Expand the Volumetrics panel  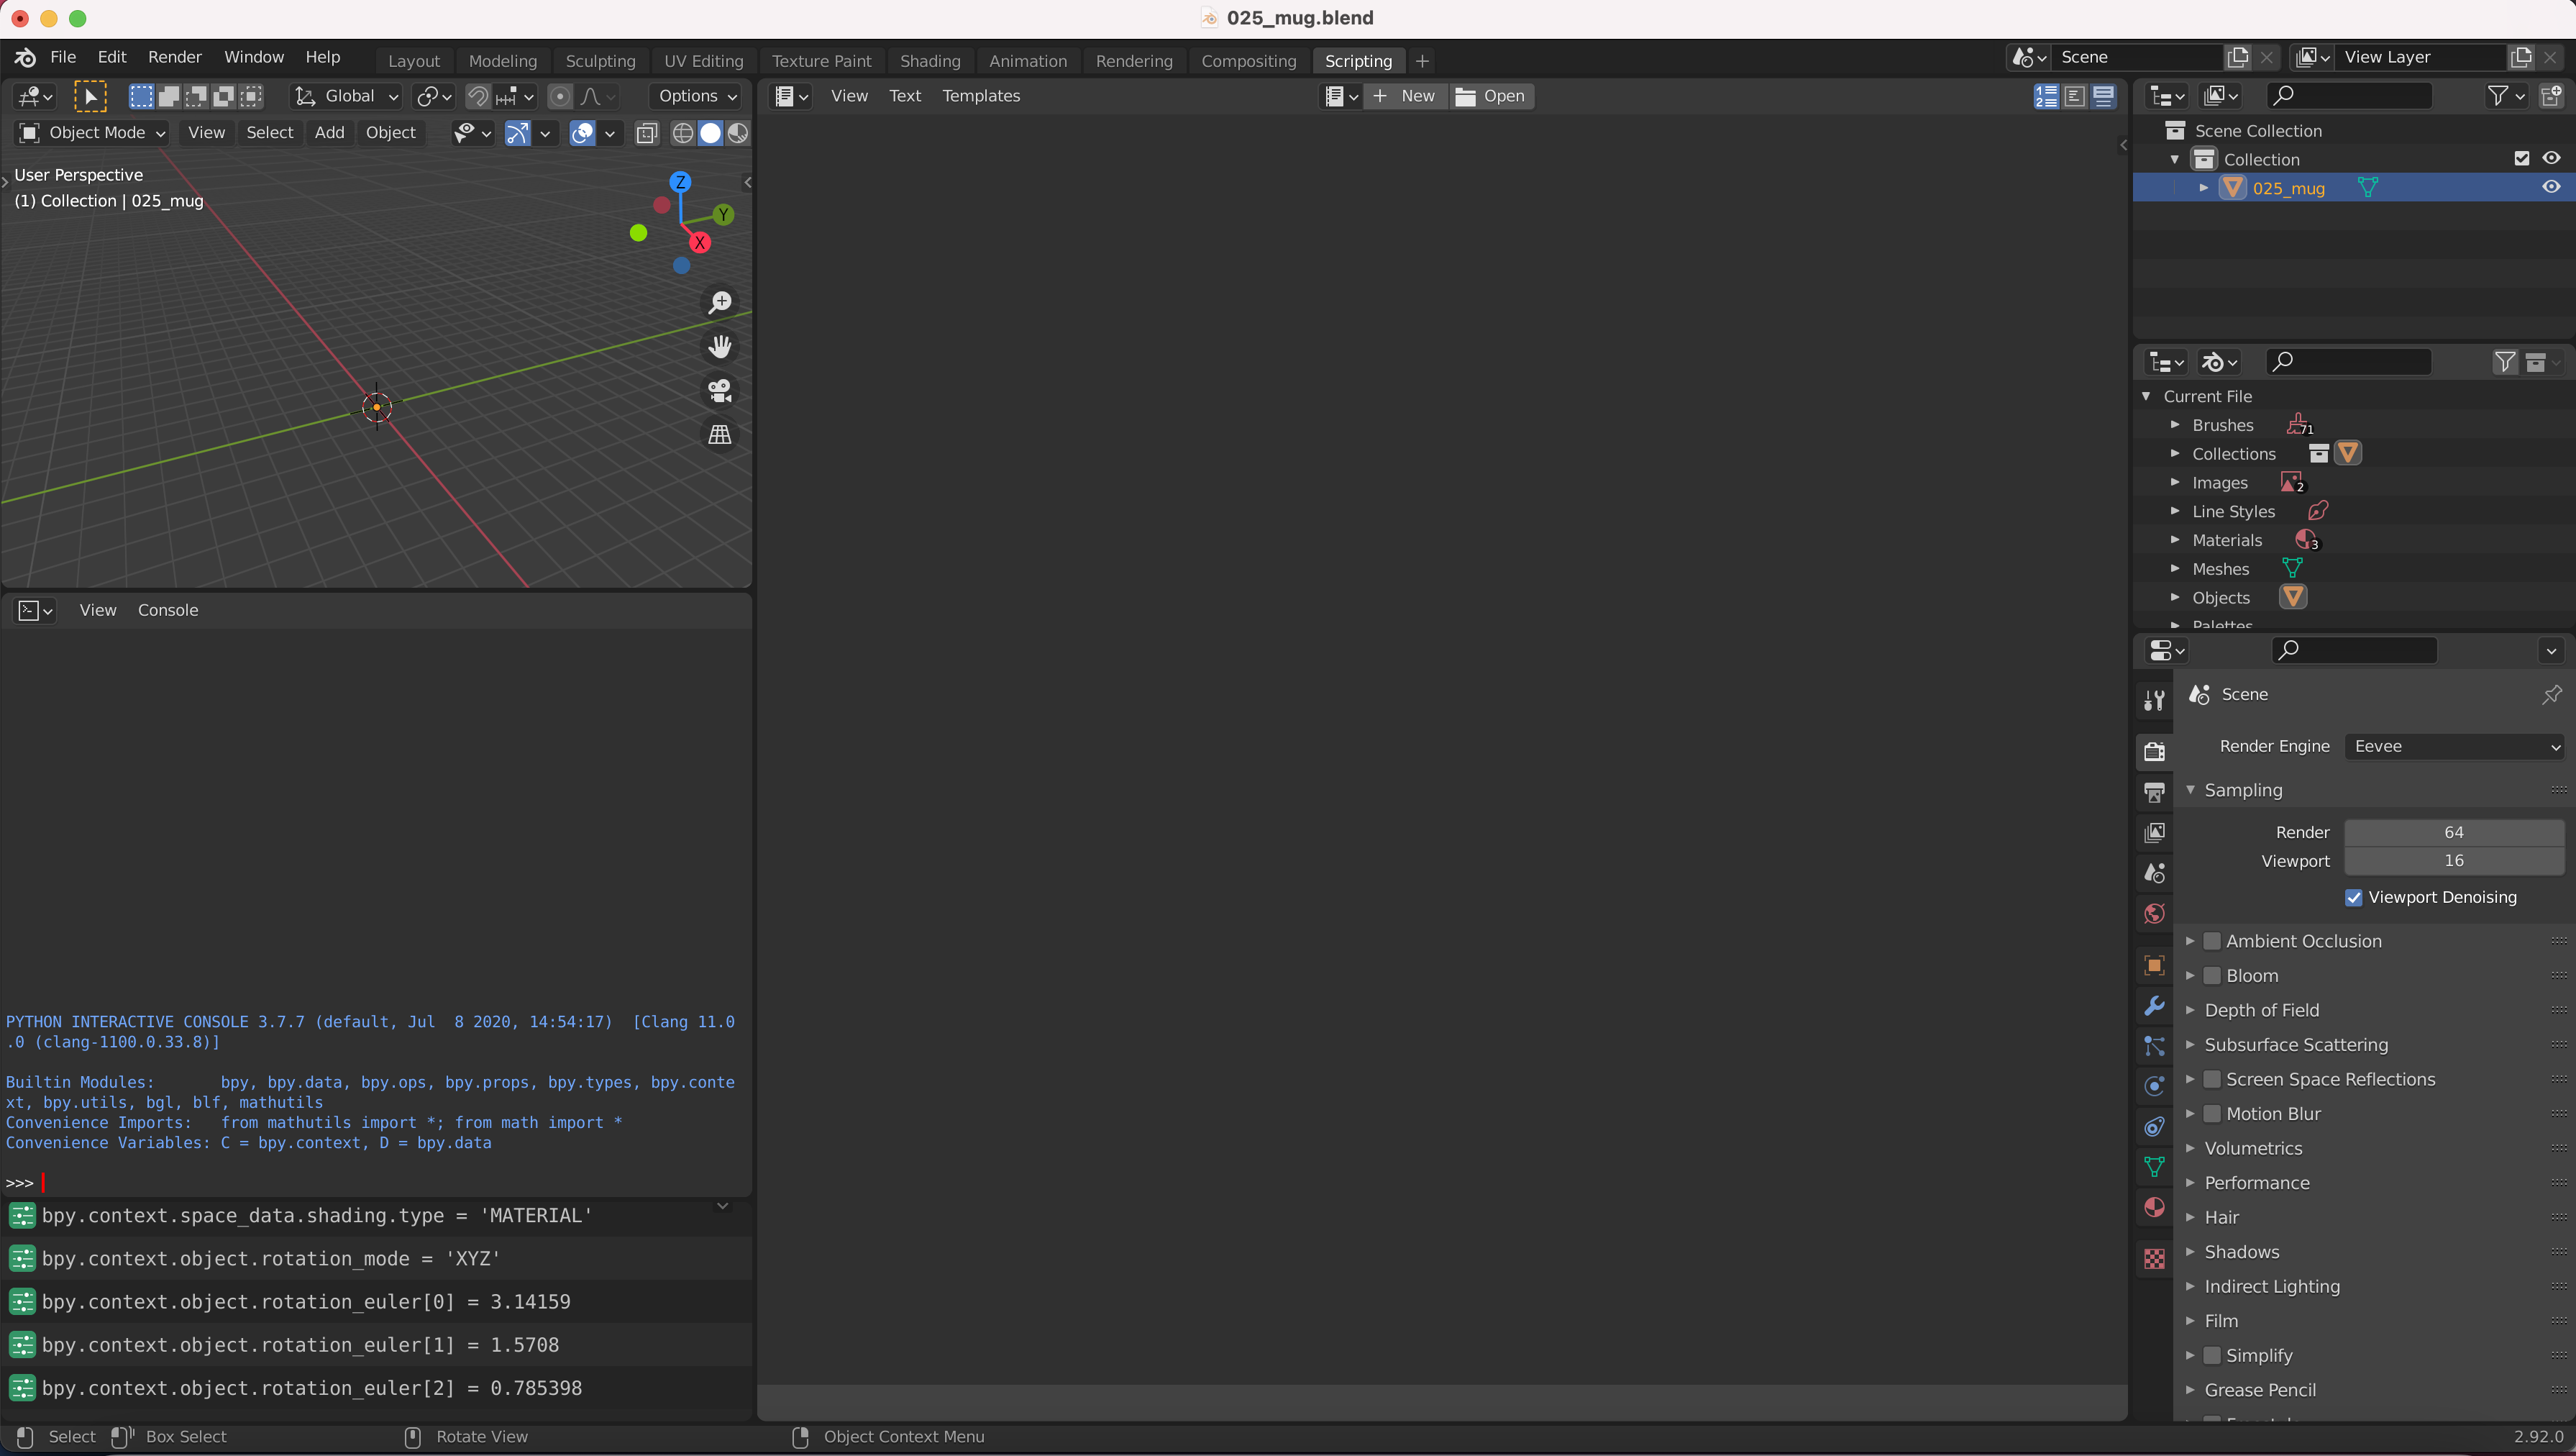[2189, 1148]
